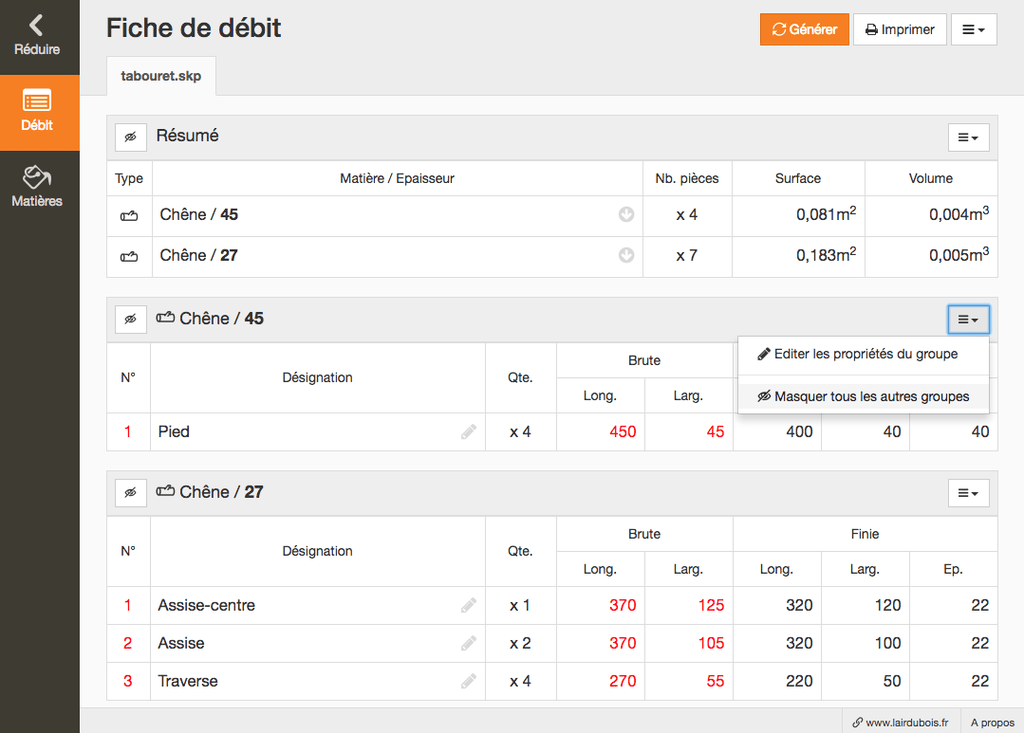This screenshot has width=1024, height=733.
Task: Click pencil icon for Assise-centre row
Action: (468, 606)
